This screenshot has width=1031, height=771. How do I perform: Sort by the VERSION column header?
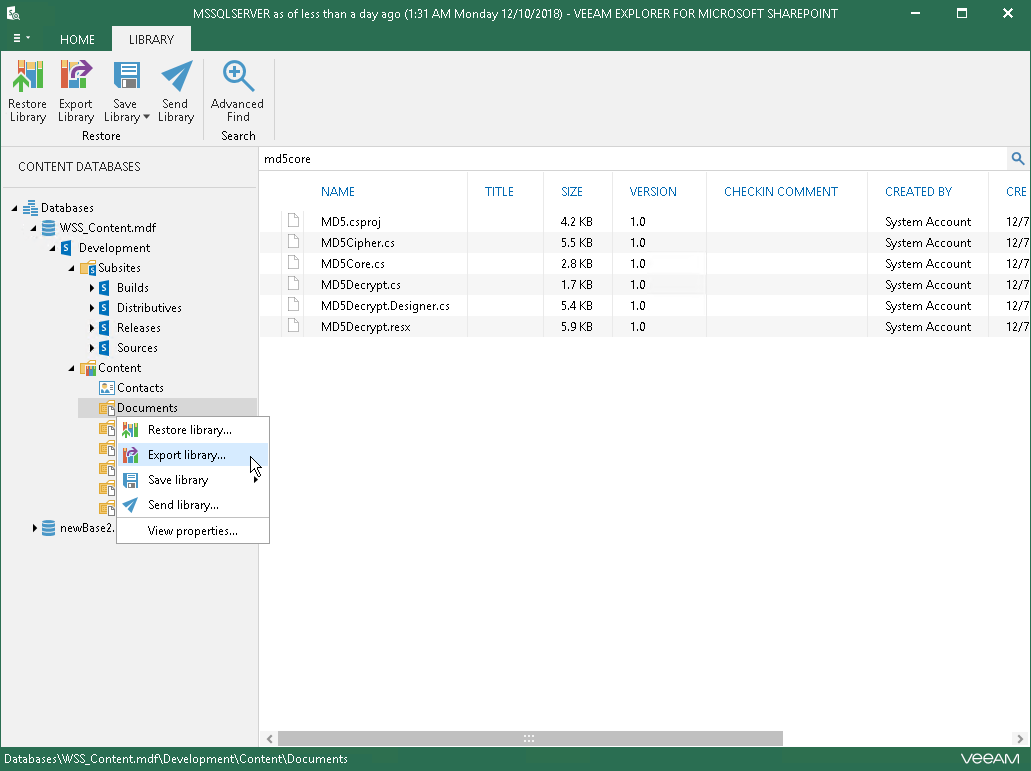653,191
